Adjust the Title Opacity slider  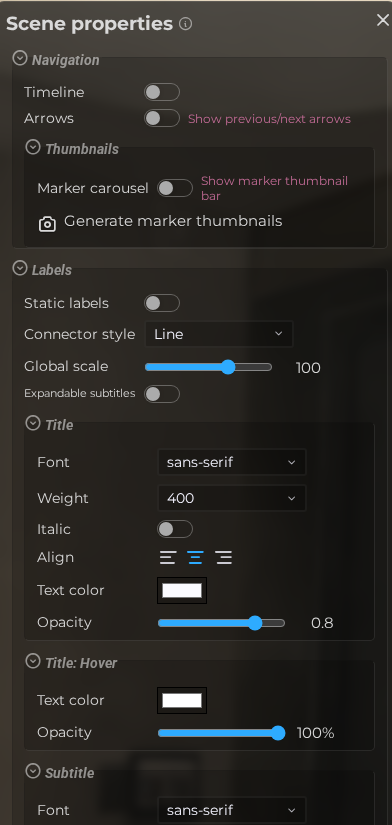coord(222,623)
